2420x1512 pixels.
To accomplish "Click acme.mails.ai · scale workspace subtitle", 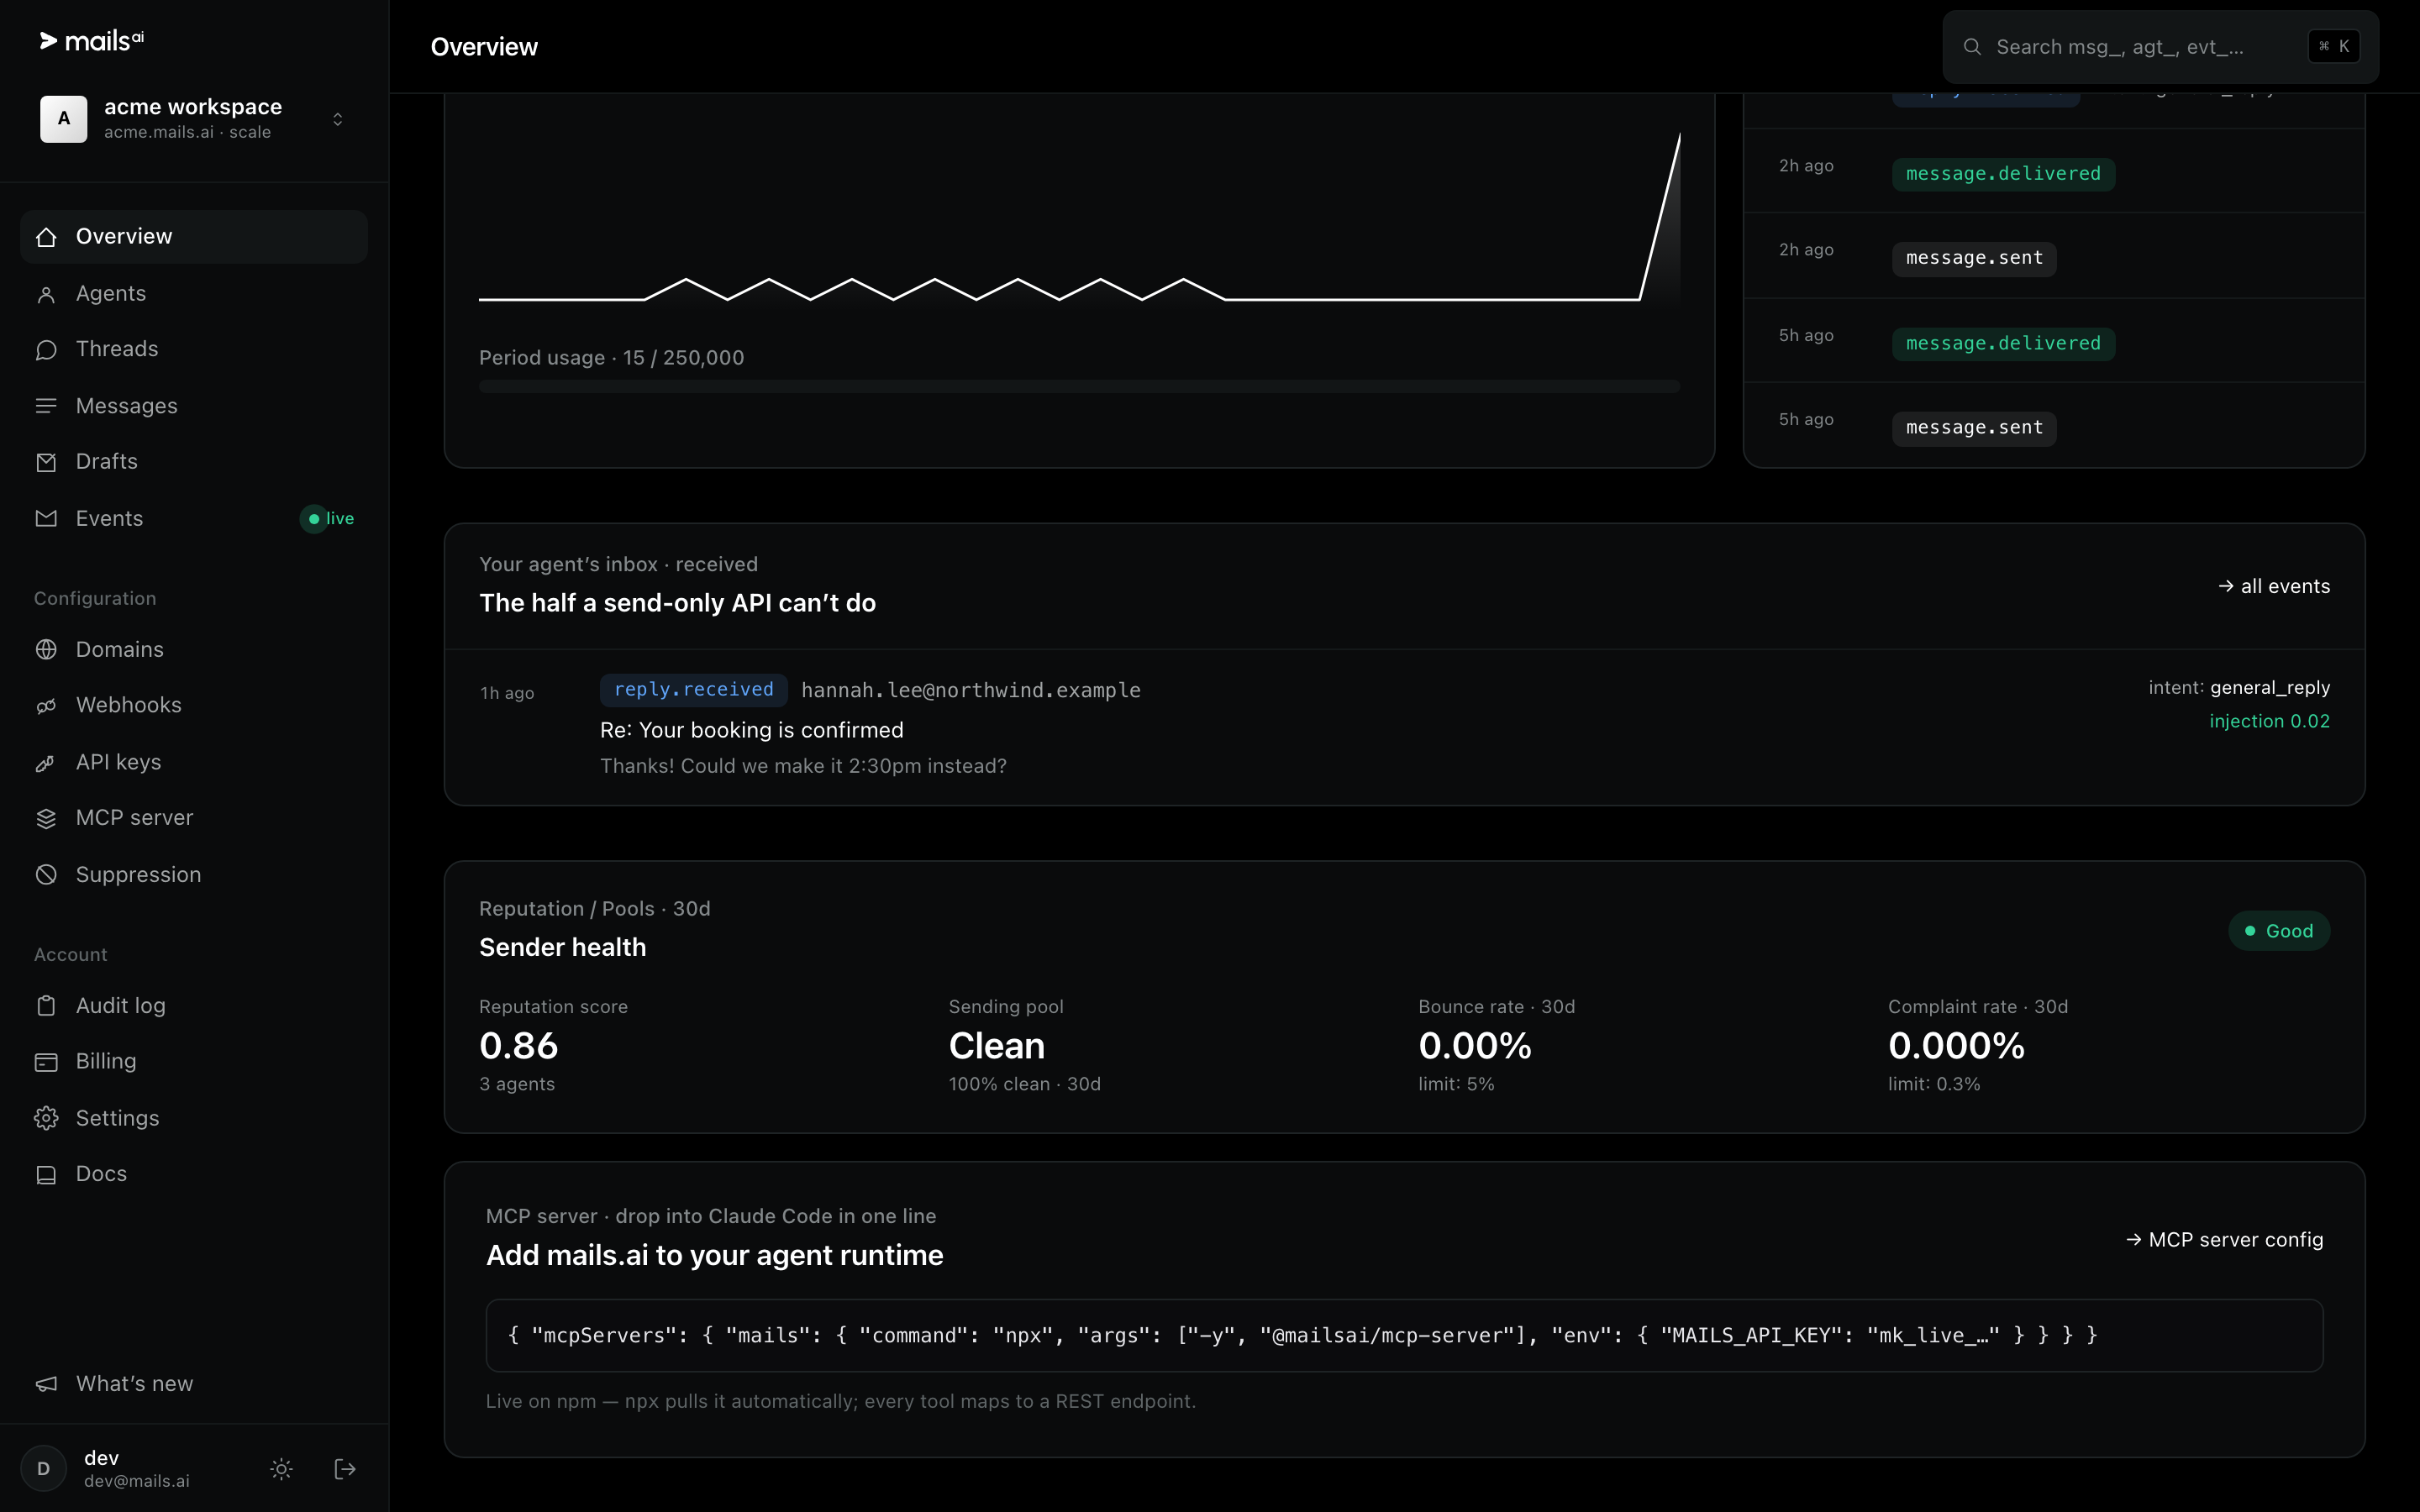I will (187, 133).
